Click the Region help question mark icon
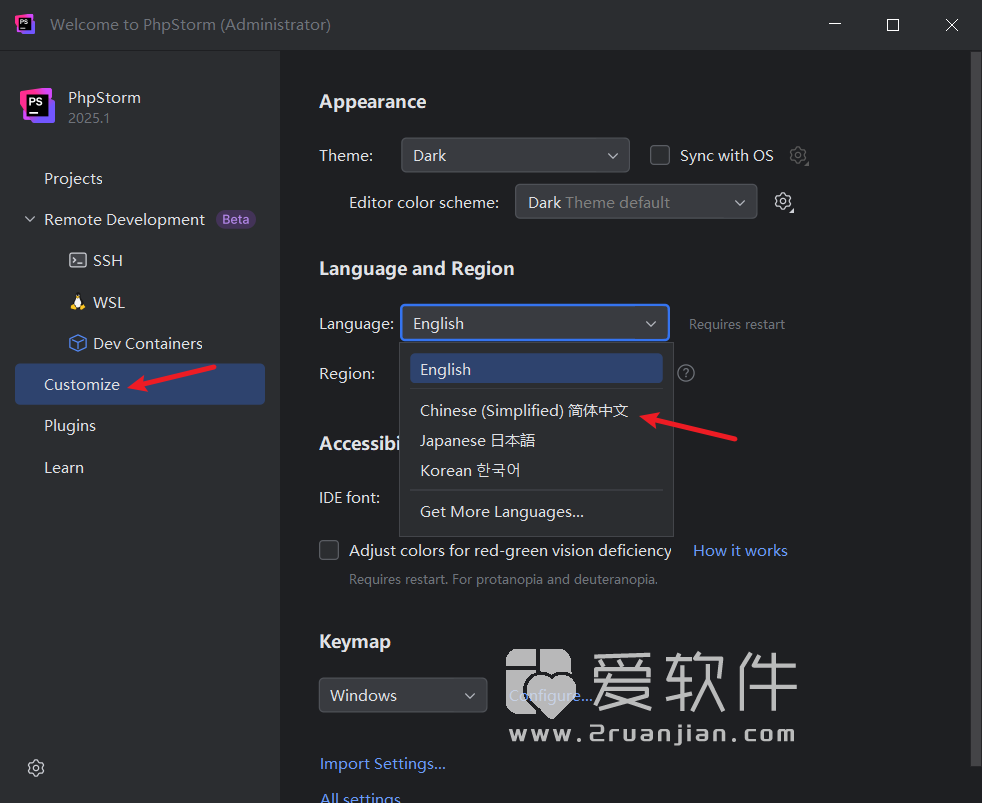 click(x=686, y=373)
